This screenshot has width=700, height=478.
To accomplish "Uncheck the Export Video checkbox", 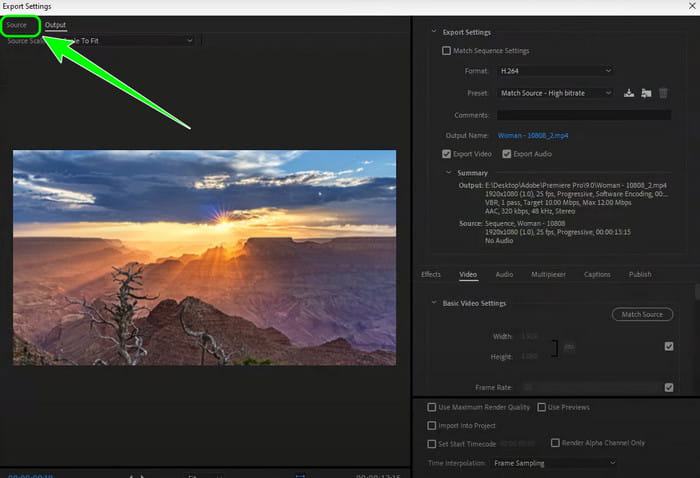I will (447, 154).
